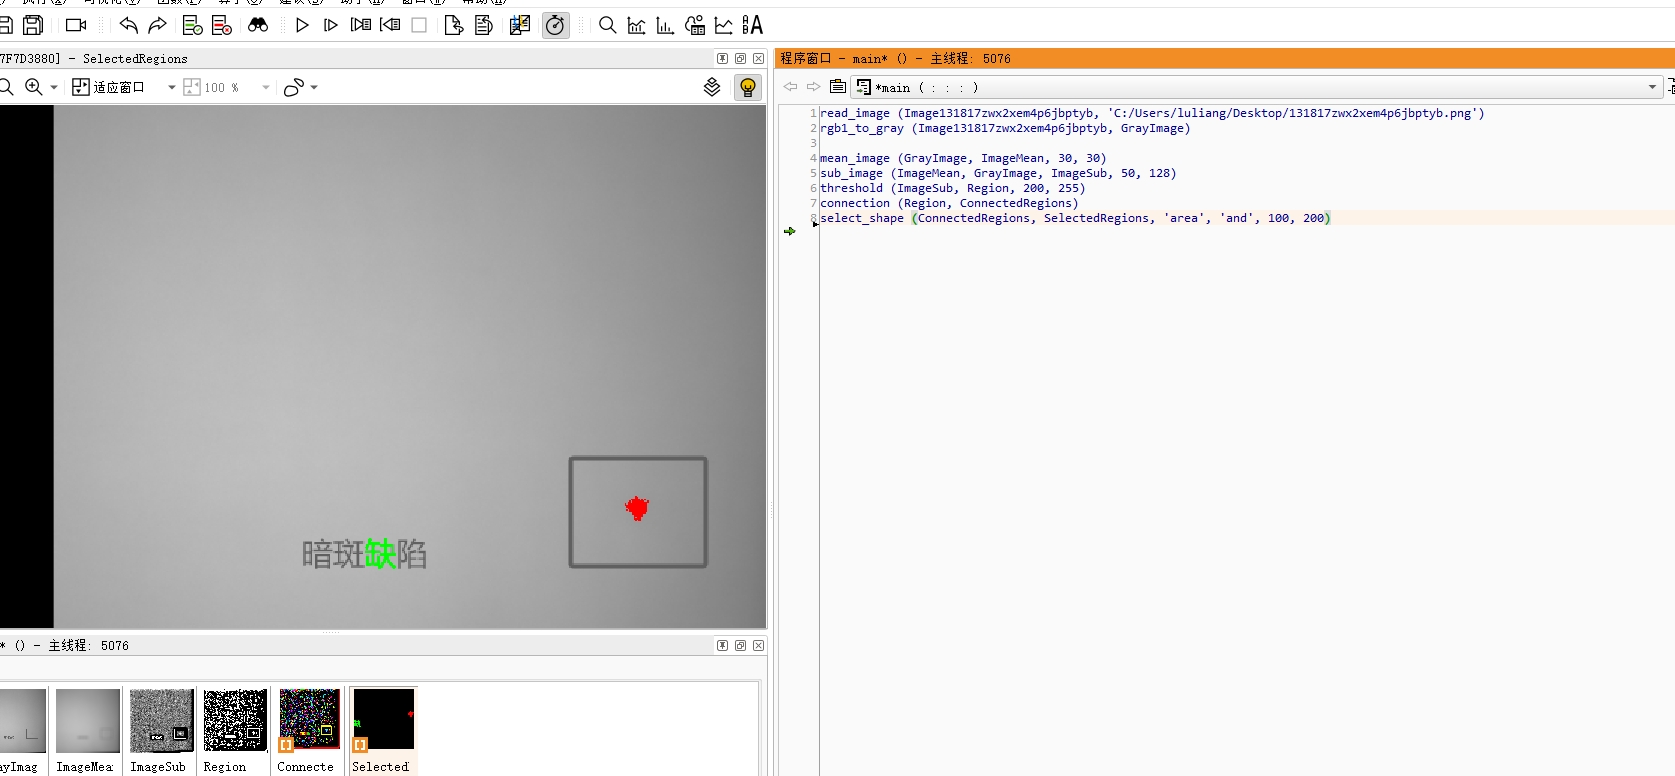Navigate back arrow in program window
Viewport: 1675px width, 776px height.
point(790,87)
